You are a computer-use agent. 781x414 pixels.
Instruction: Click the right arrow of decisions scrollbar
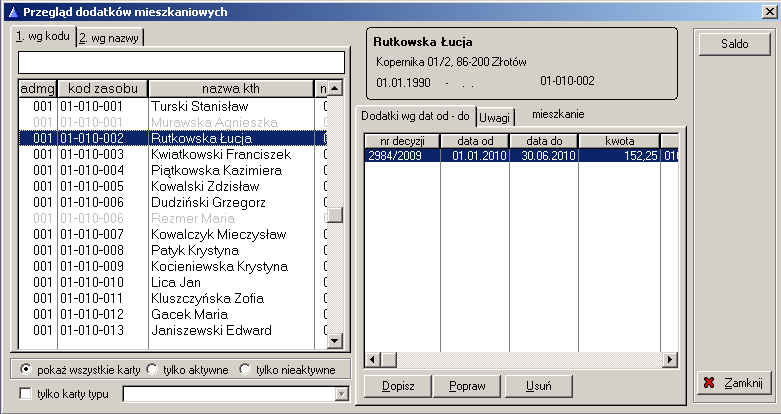(x=670, y=359)
